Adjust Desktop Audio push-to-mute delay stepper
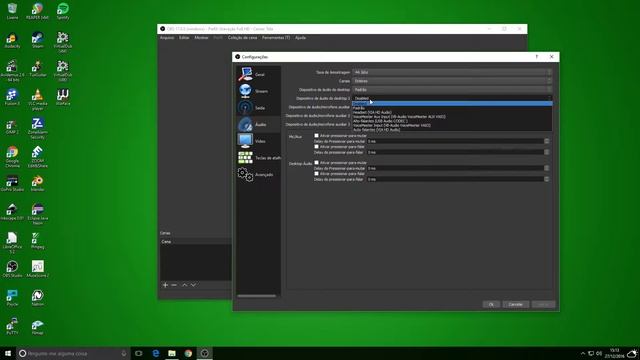640x360 pixels. (547, 168)
